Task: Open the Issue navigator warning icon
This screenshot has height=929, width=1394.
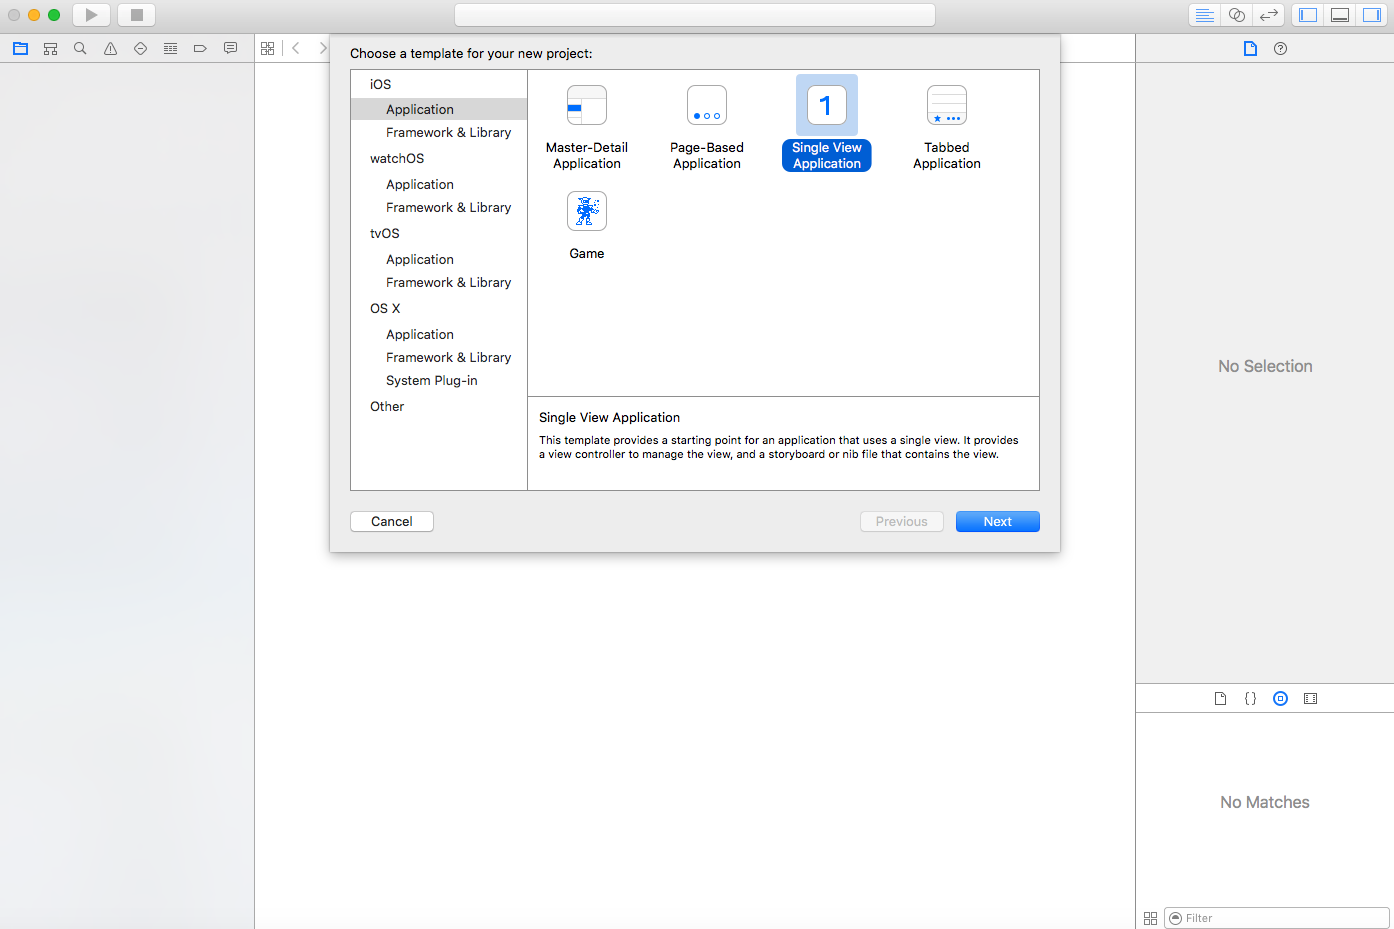Action: tap(110, 48)
